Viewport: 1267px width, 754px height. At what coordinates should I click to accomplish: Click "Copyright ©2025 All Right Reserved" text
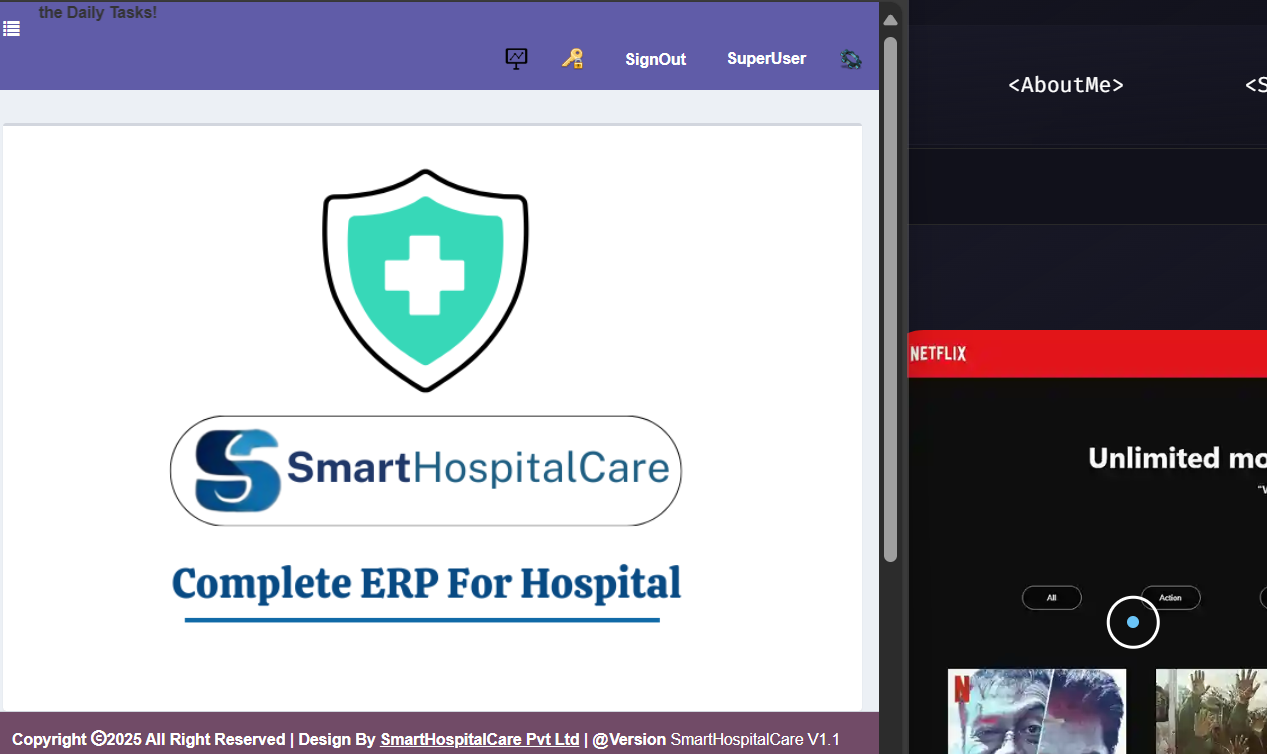[x=148, y=739]
